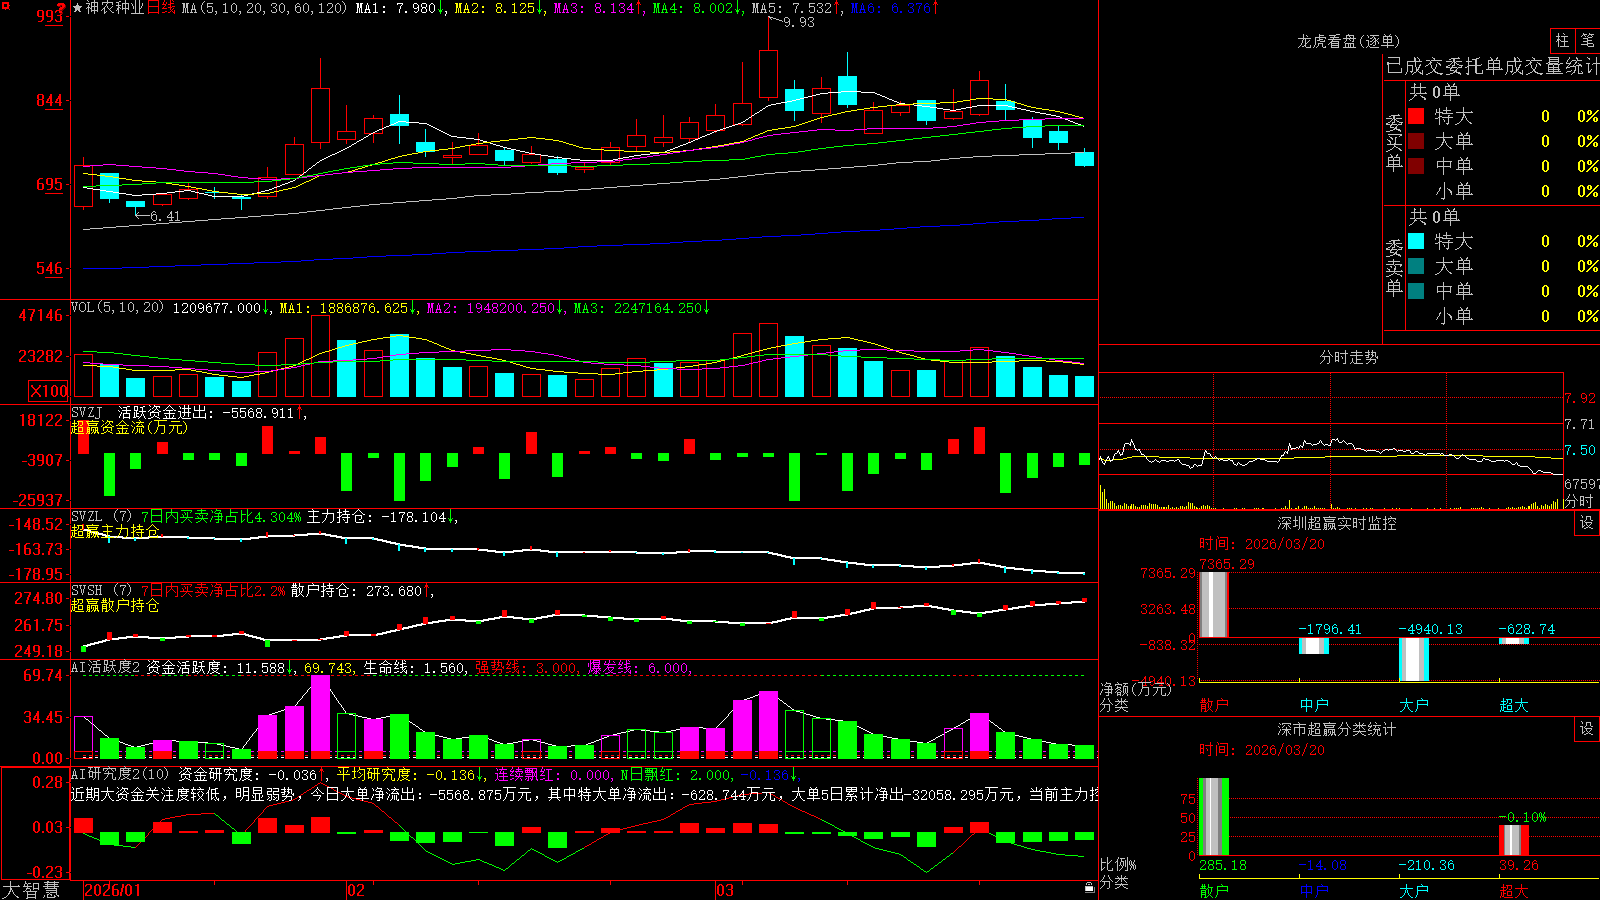Click the 日线 period label

coord(162,8)
